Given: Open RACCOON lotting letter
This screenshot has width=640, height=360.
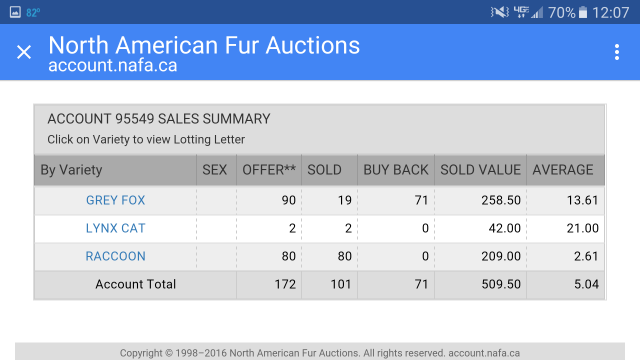Looking at the screenshot, I should [x=116, y=256].
